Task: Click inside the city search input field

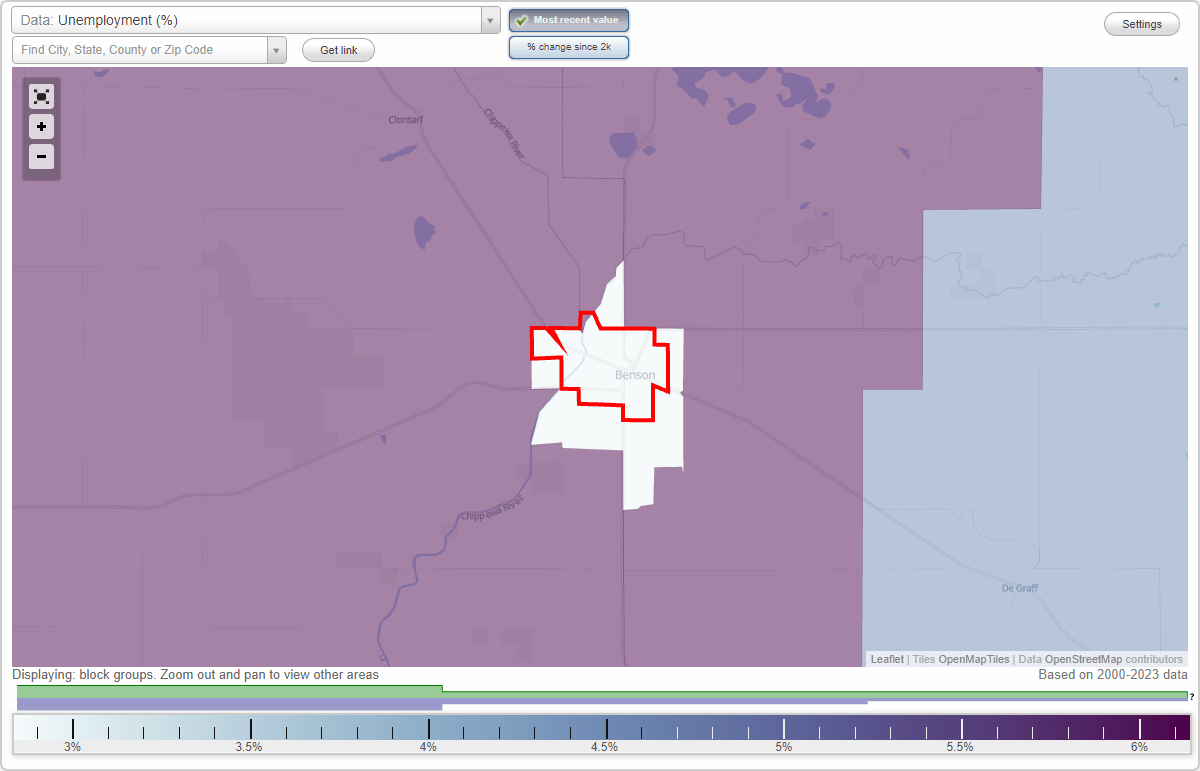Action: point(140,49)
